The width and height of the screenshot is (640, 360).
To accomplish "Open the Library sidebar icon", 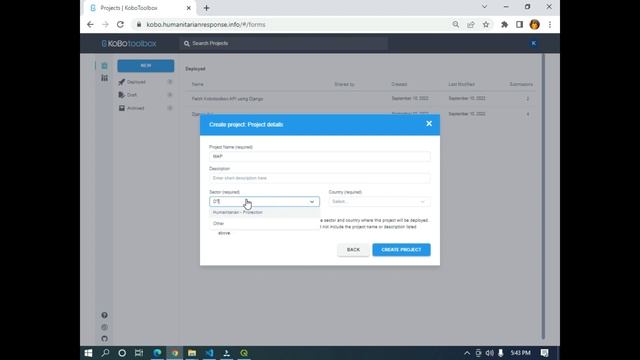I will pos(104,78).
